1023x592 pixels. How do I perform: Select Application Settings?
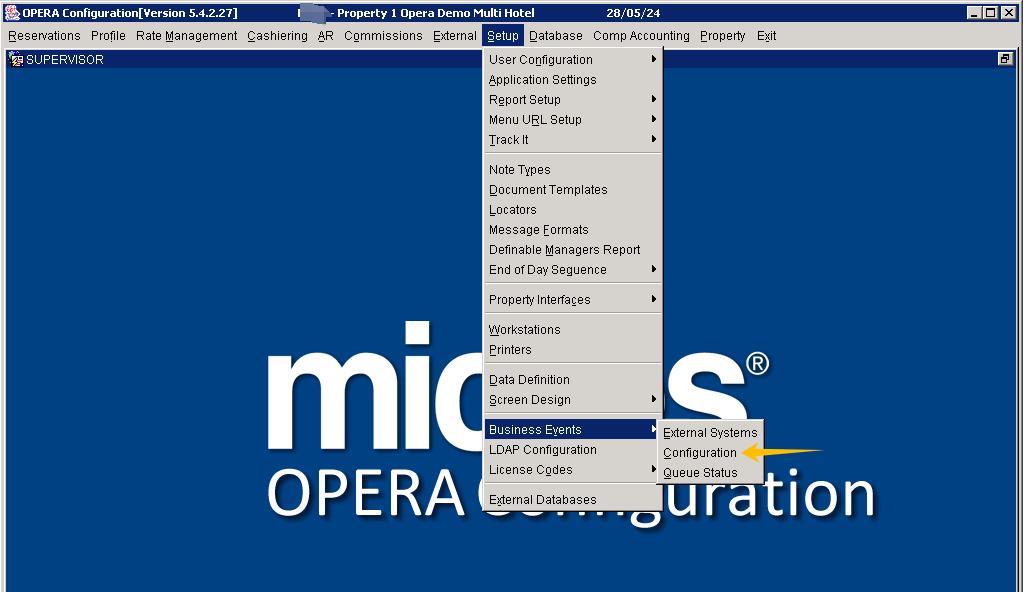coord(573,80)
